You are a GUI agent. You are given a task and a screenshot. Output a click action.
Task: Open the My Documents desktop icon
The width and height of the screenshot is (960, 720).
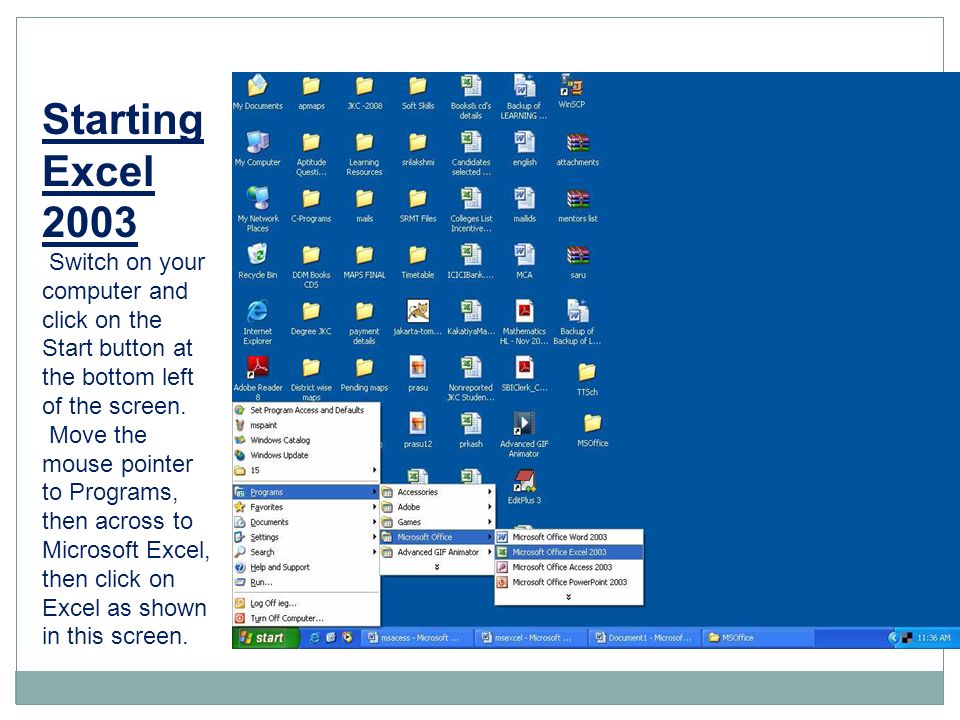tap(258, 92)
